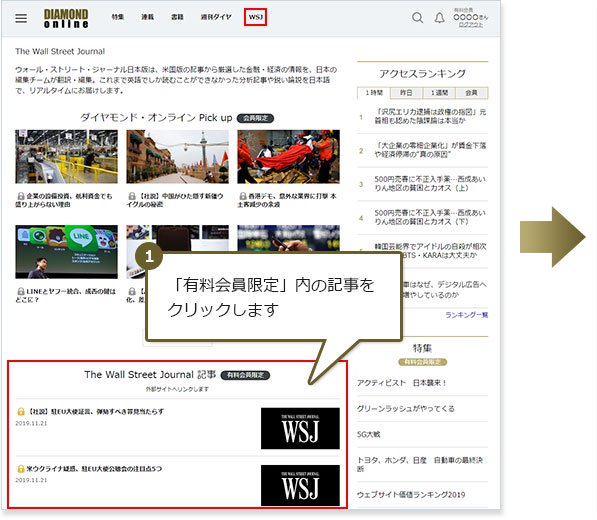Screen dimensions: 597x520
Task: Click the 会員限定 badge next to Pick up heading
Action: point(255,118)
